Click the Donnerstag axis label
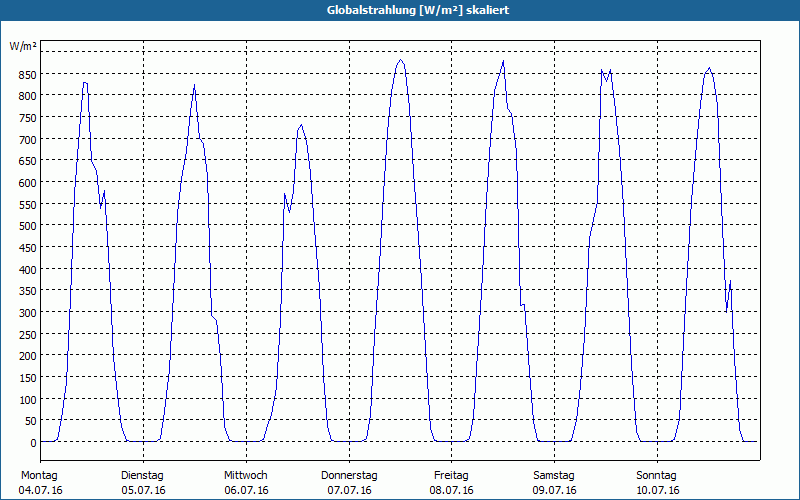The height and width of the screenshot is (500, 800). pyautogui.click(x=349, y=476)
